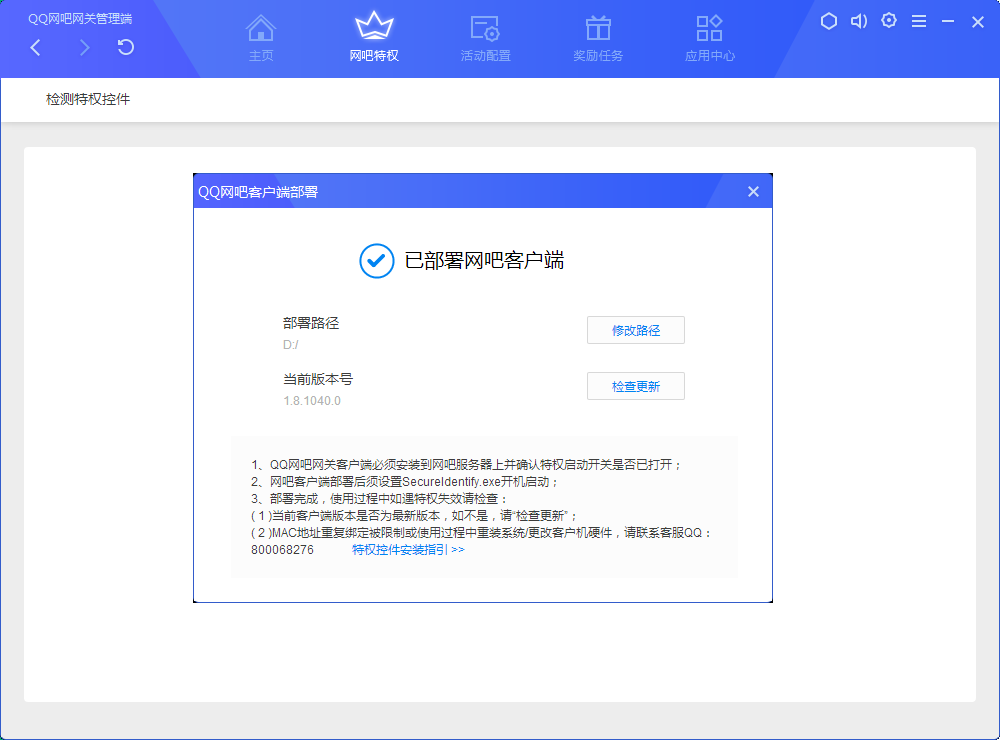Click the hexagon skin icon in title bar
This screenshot has width=1000, height=740.
point(828,20)
